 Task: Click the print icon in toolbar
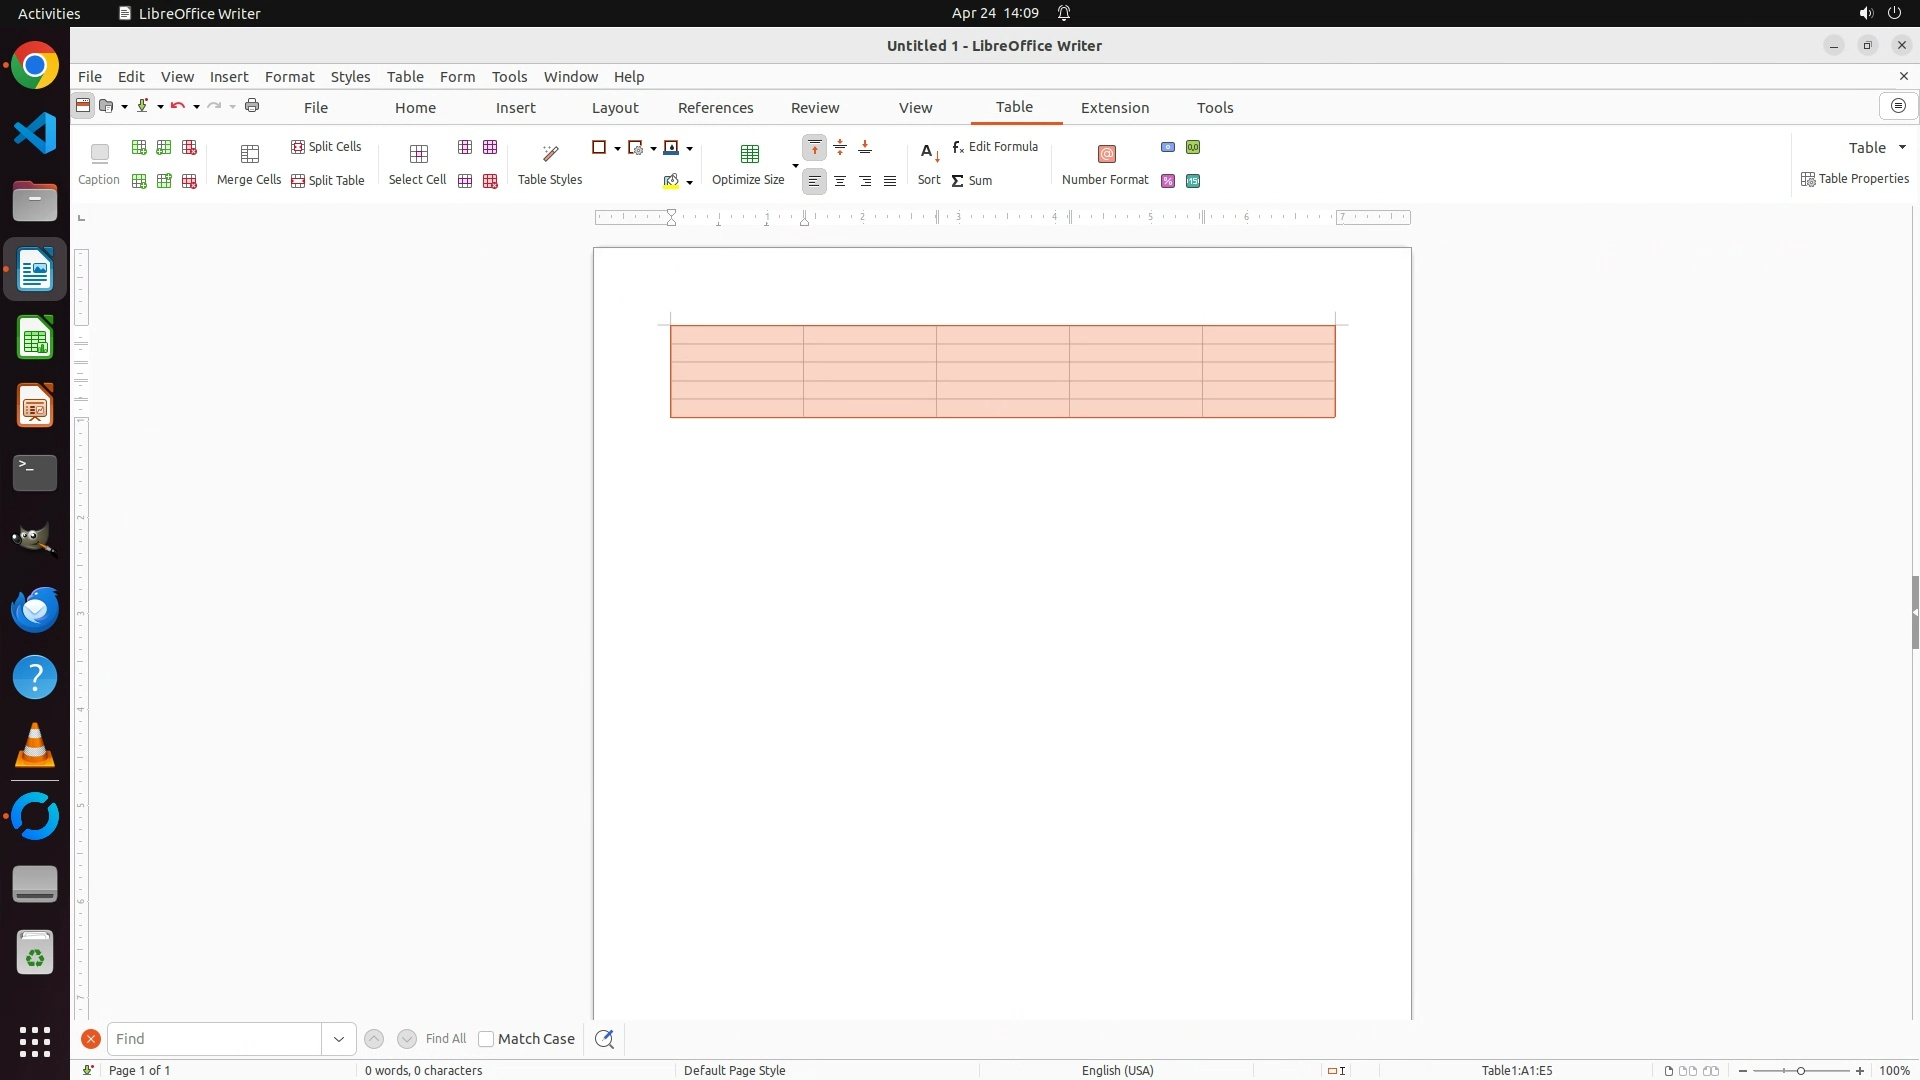coord(252,106)
